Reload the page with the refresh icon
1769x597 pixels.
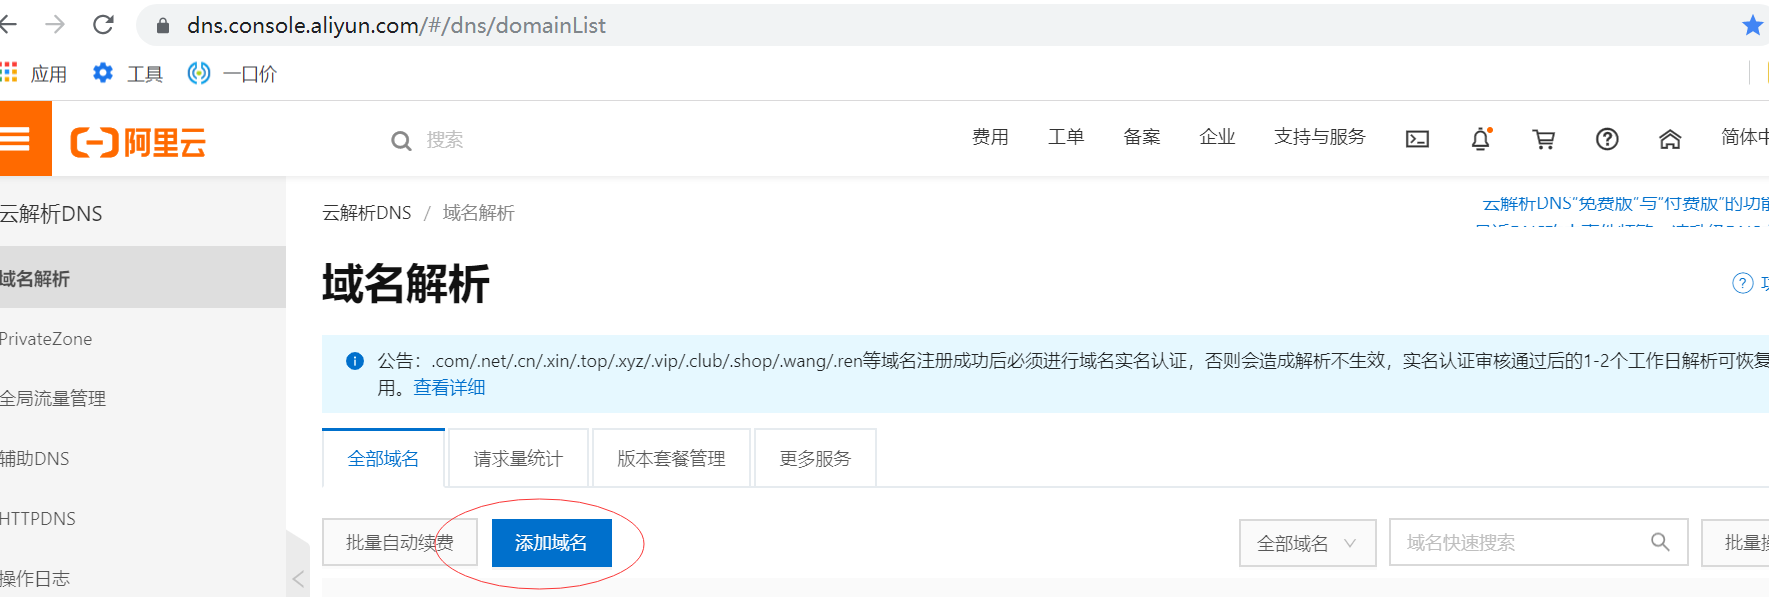[103, 25]
